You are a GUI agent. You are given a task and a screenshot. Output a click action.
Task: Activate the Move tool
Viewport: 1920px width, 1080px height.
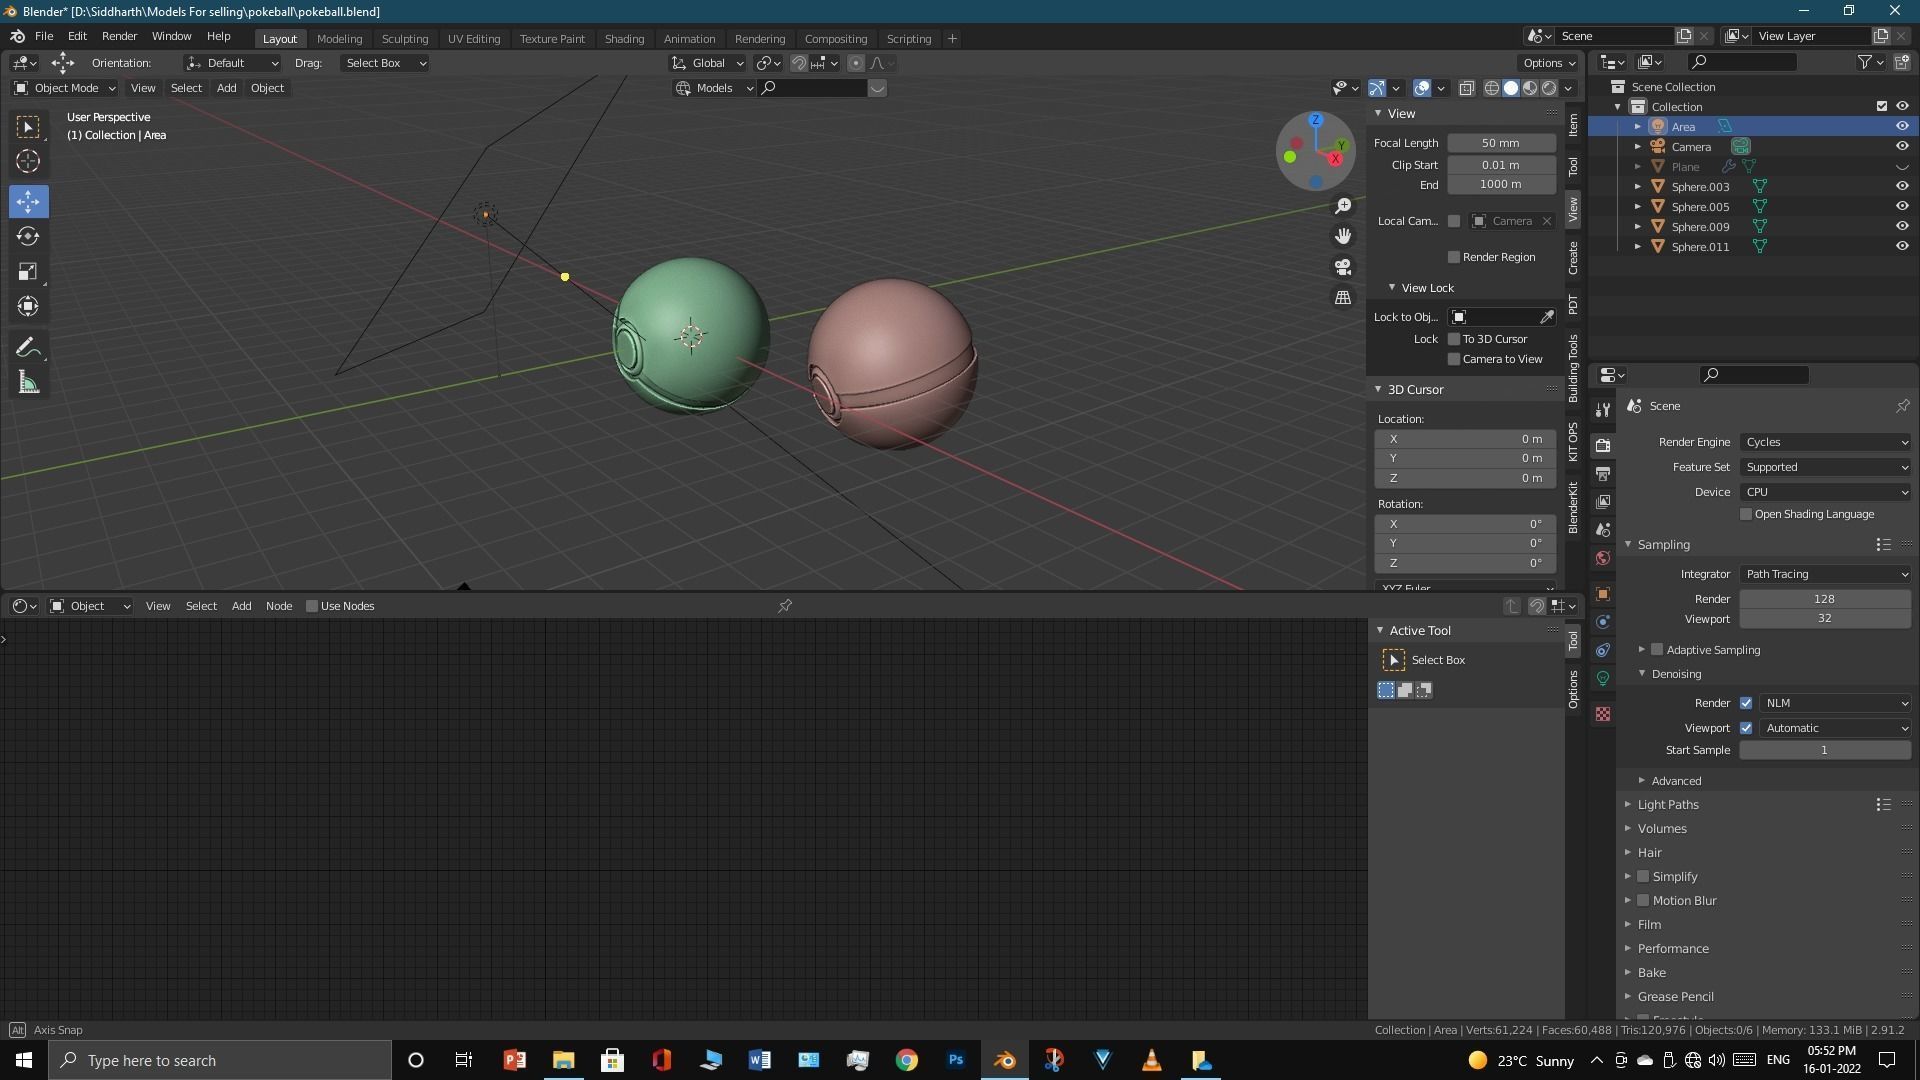(28, 202)
